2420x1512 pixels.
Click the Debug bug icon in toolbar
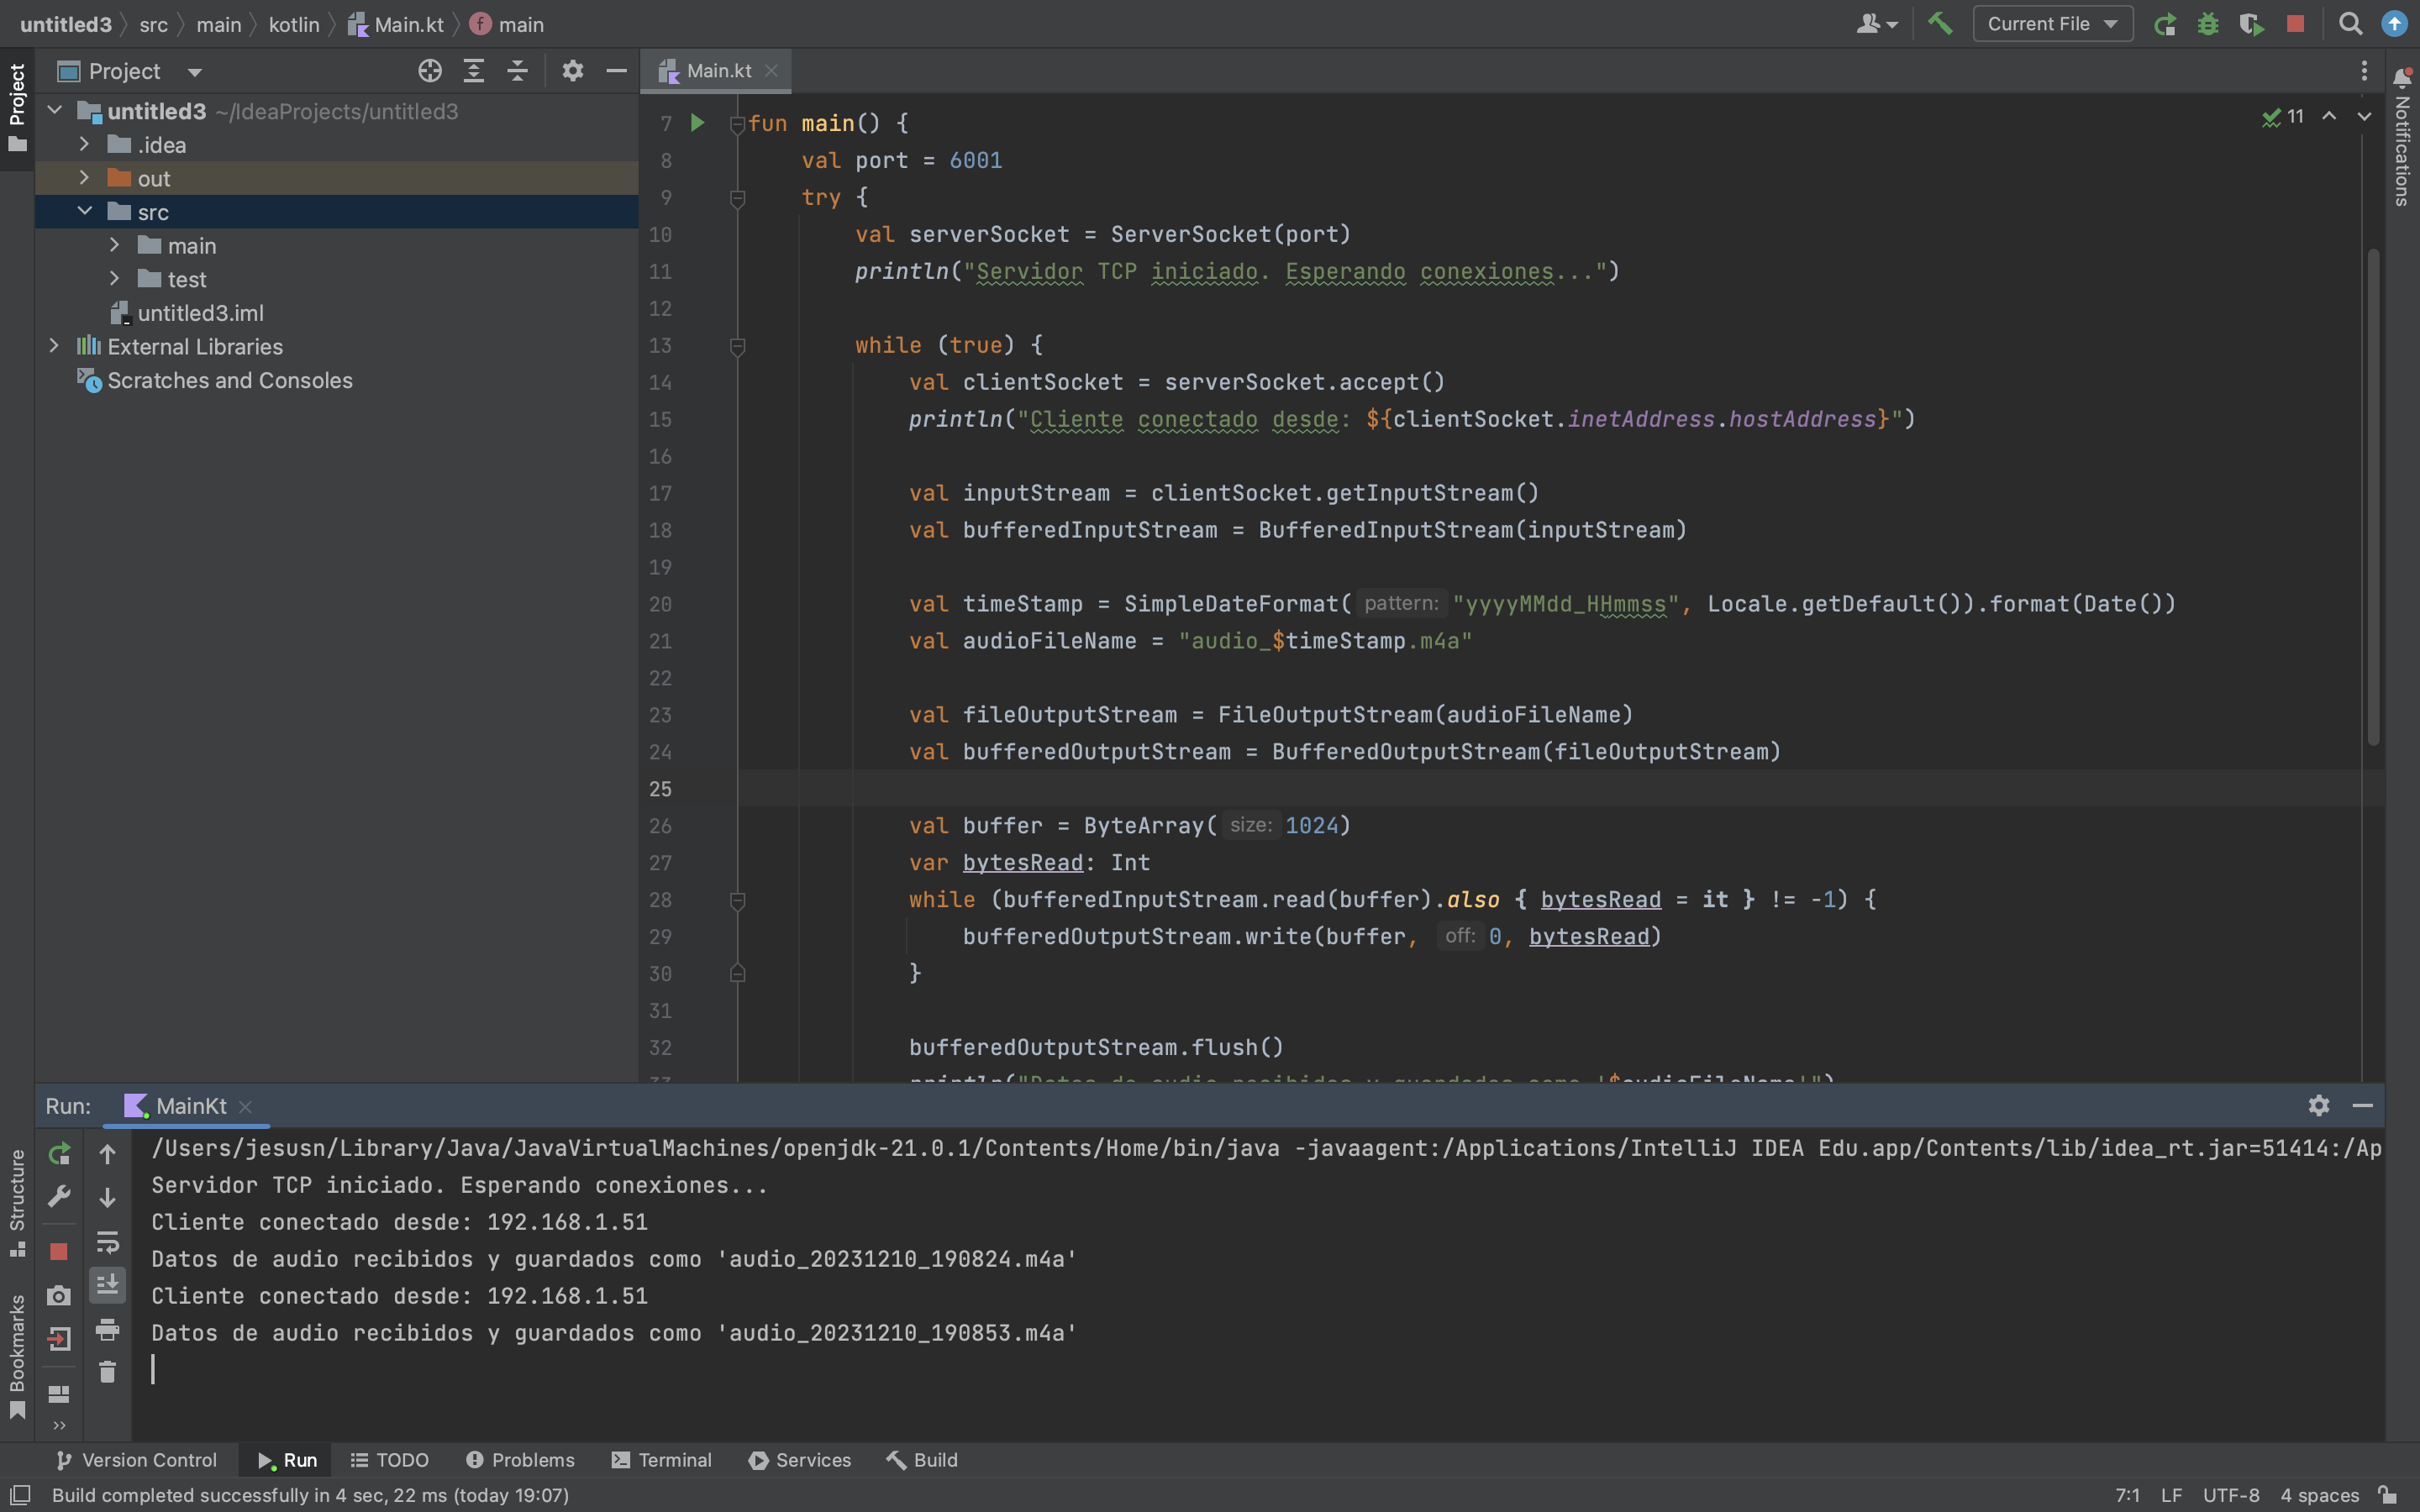point(2208,24)
